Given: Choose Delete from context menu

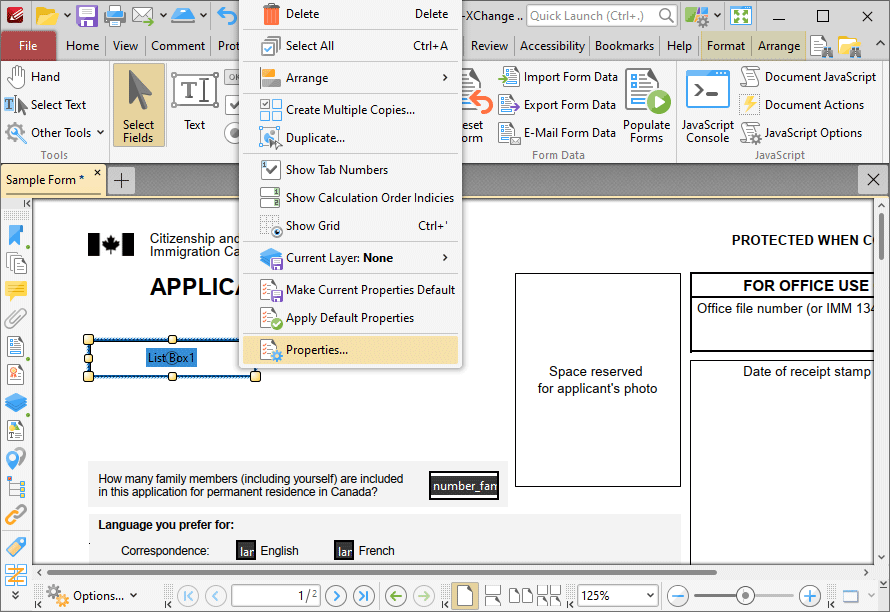Looking at the screenshot, I should (350, 14).
